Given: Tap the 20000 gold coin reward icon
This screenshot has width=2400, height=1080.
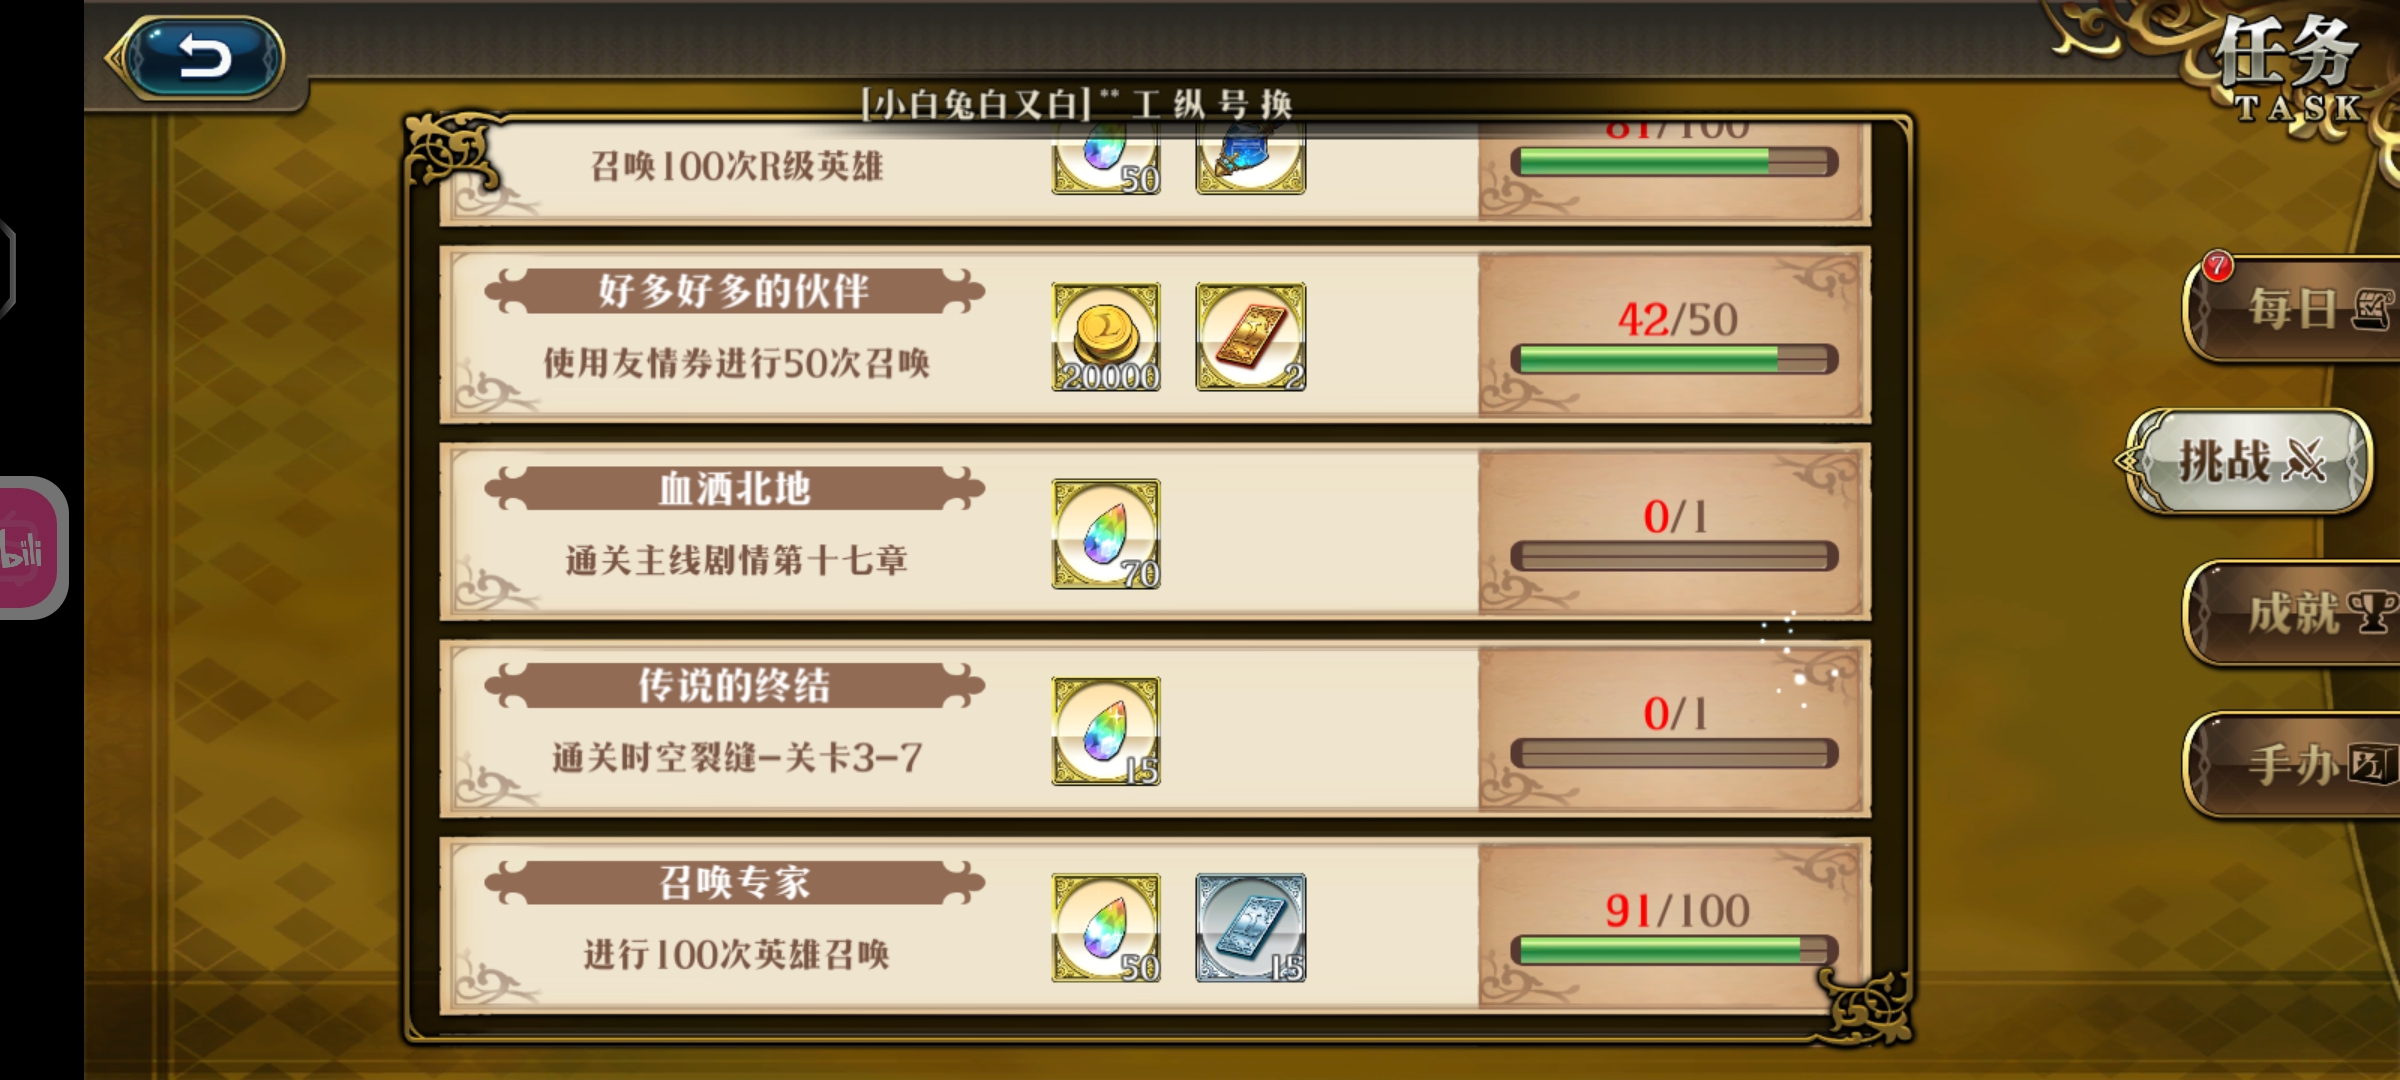Looking at the screenshot, I should [1106, 336].
